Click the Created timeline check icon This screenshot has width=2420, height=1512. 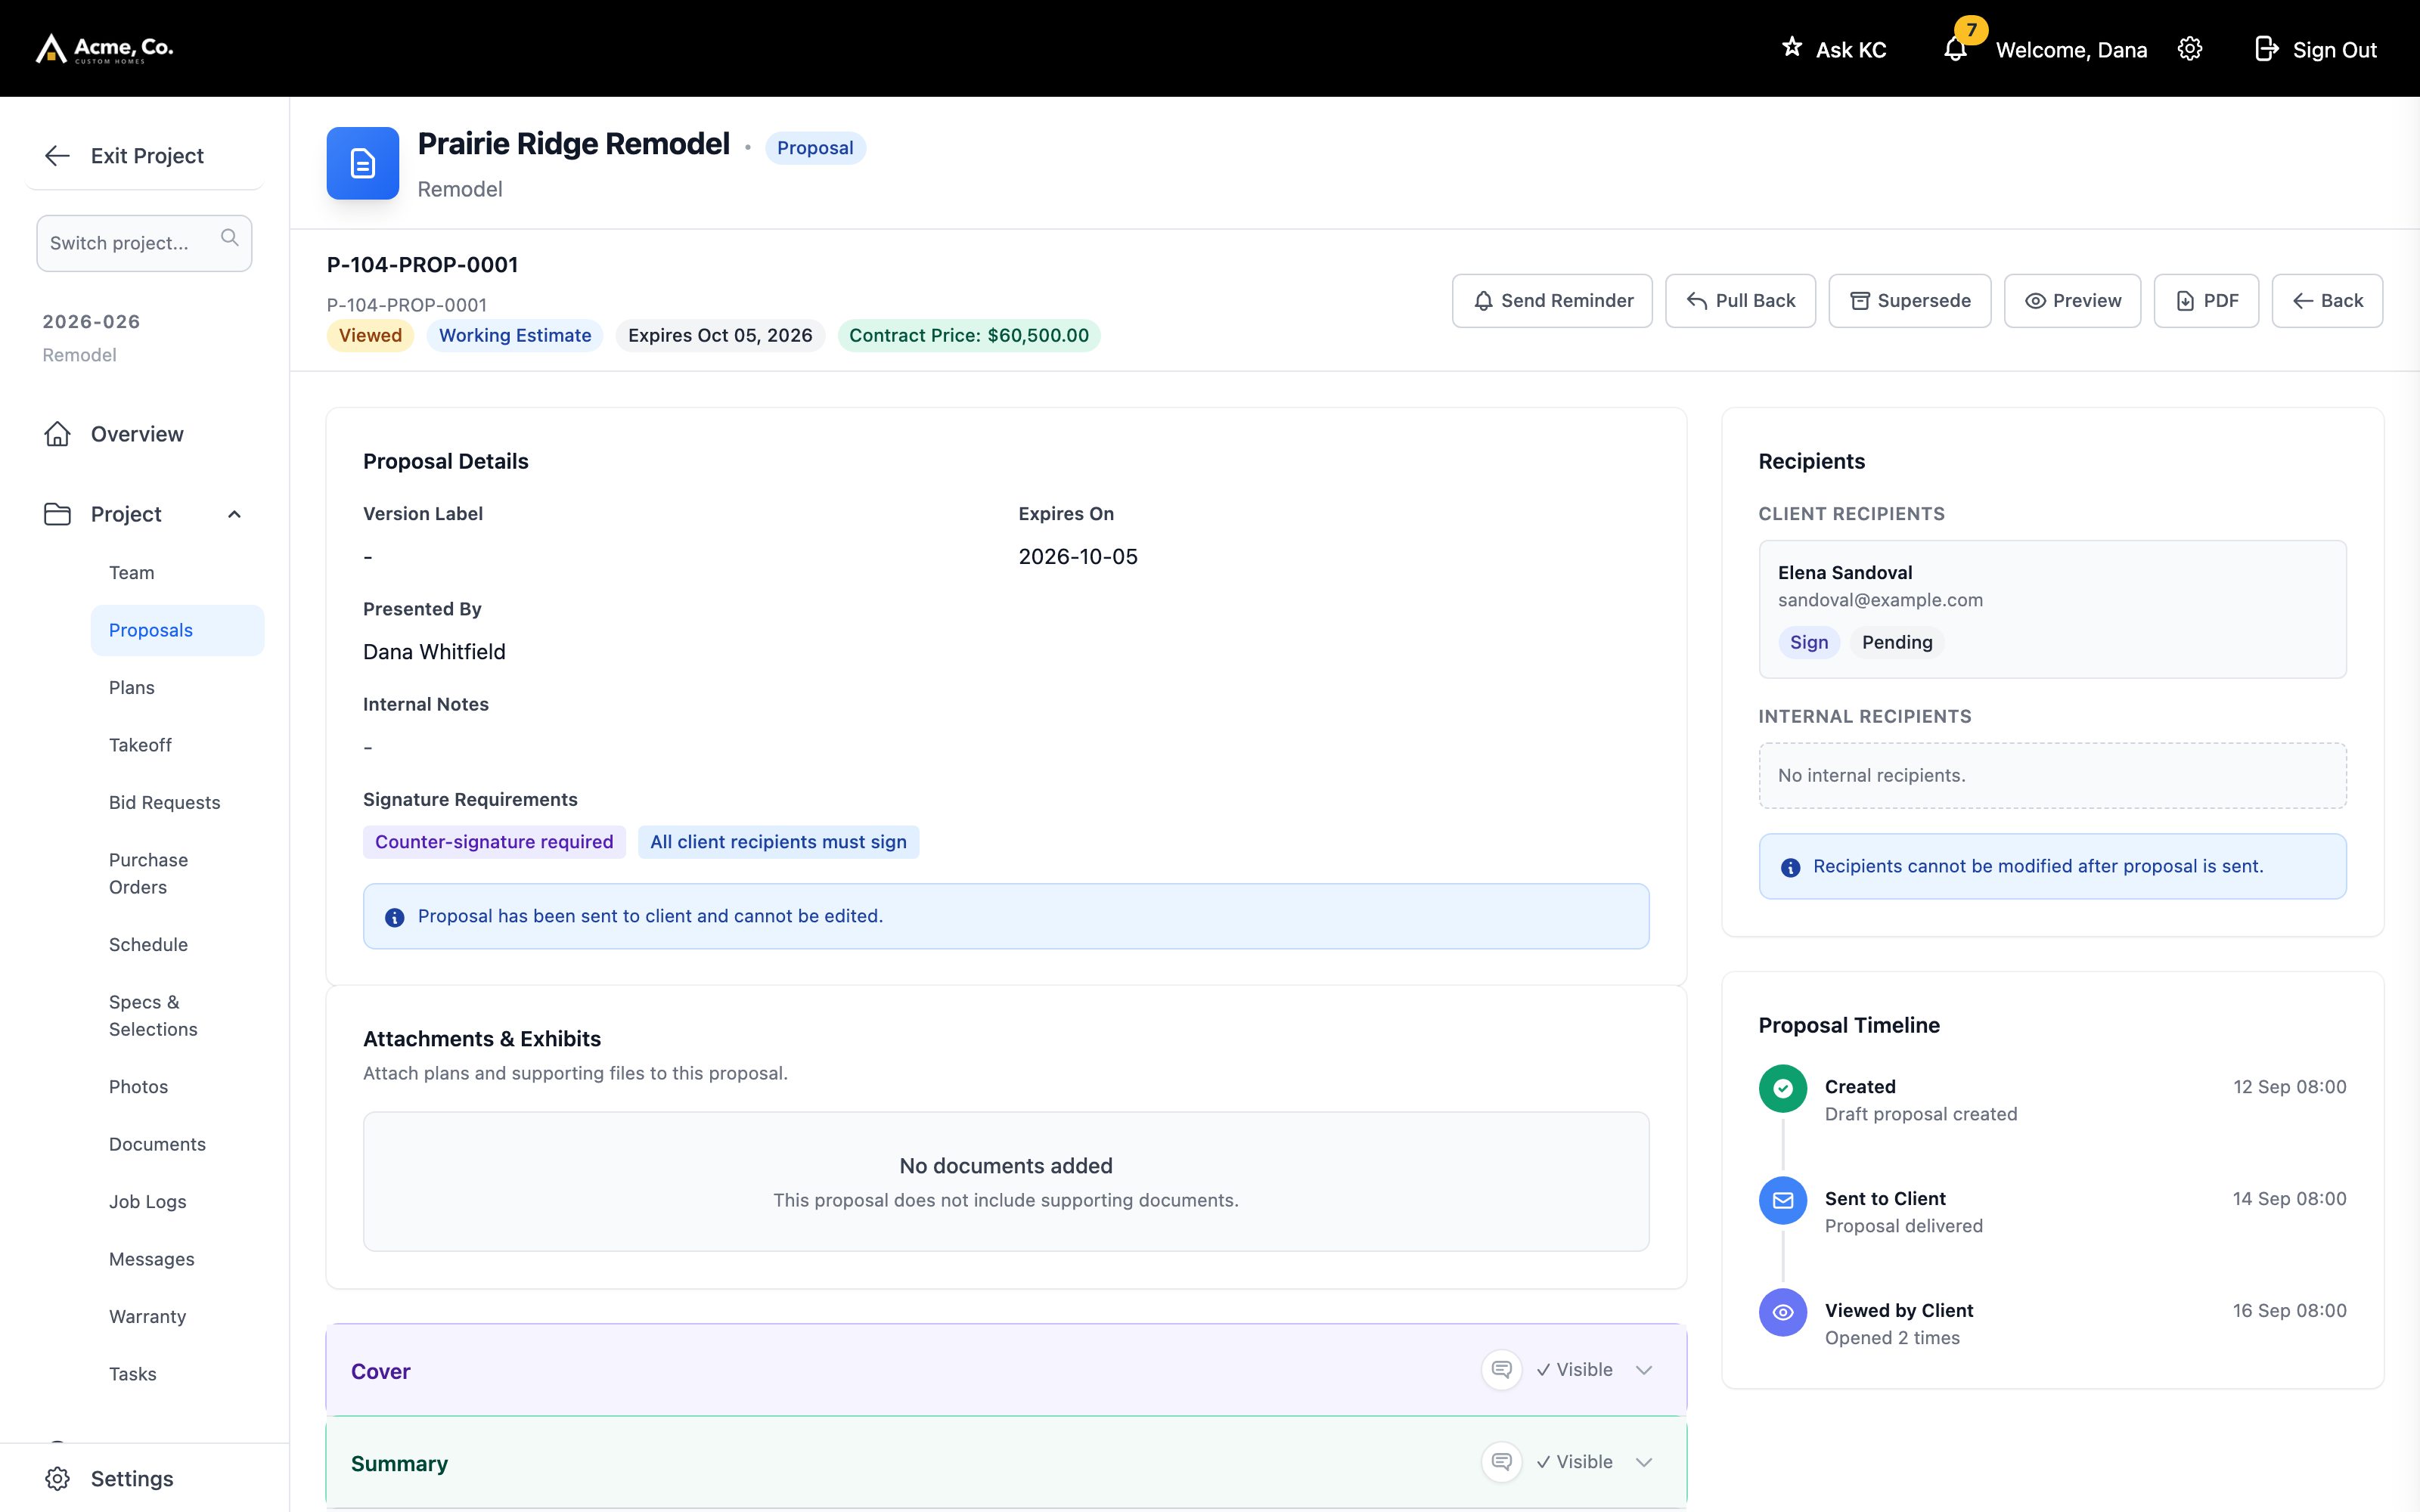(1783, 1089)
